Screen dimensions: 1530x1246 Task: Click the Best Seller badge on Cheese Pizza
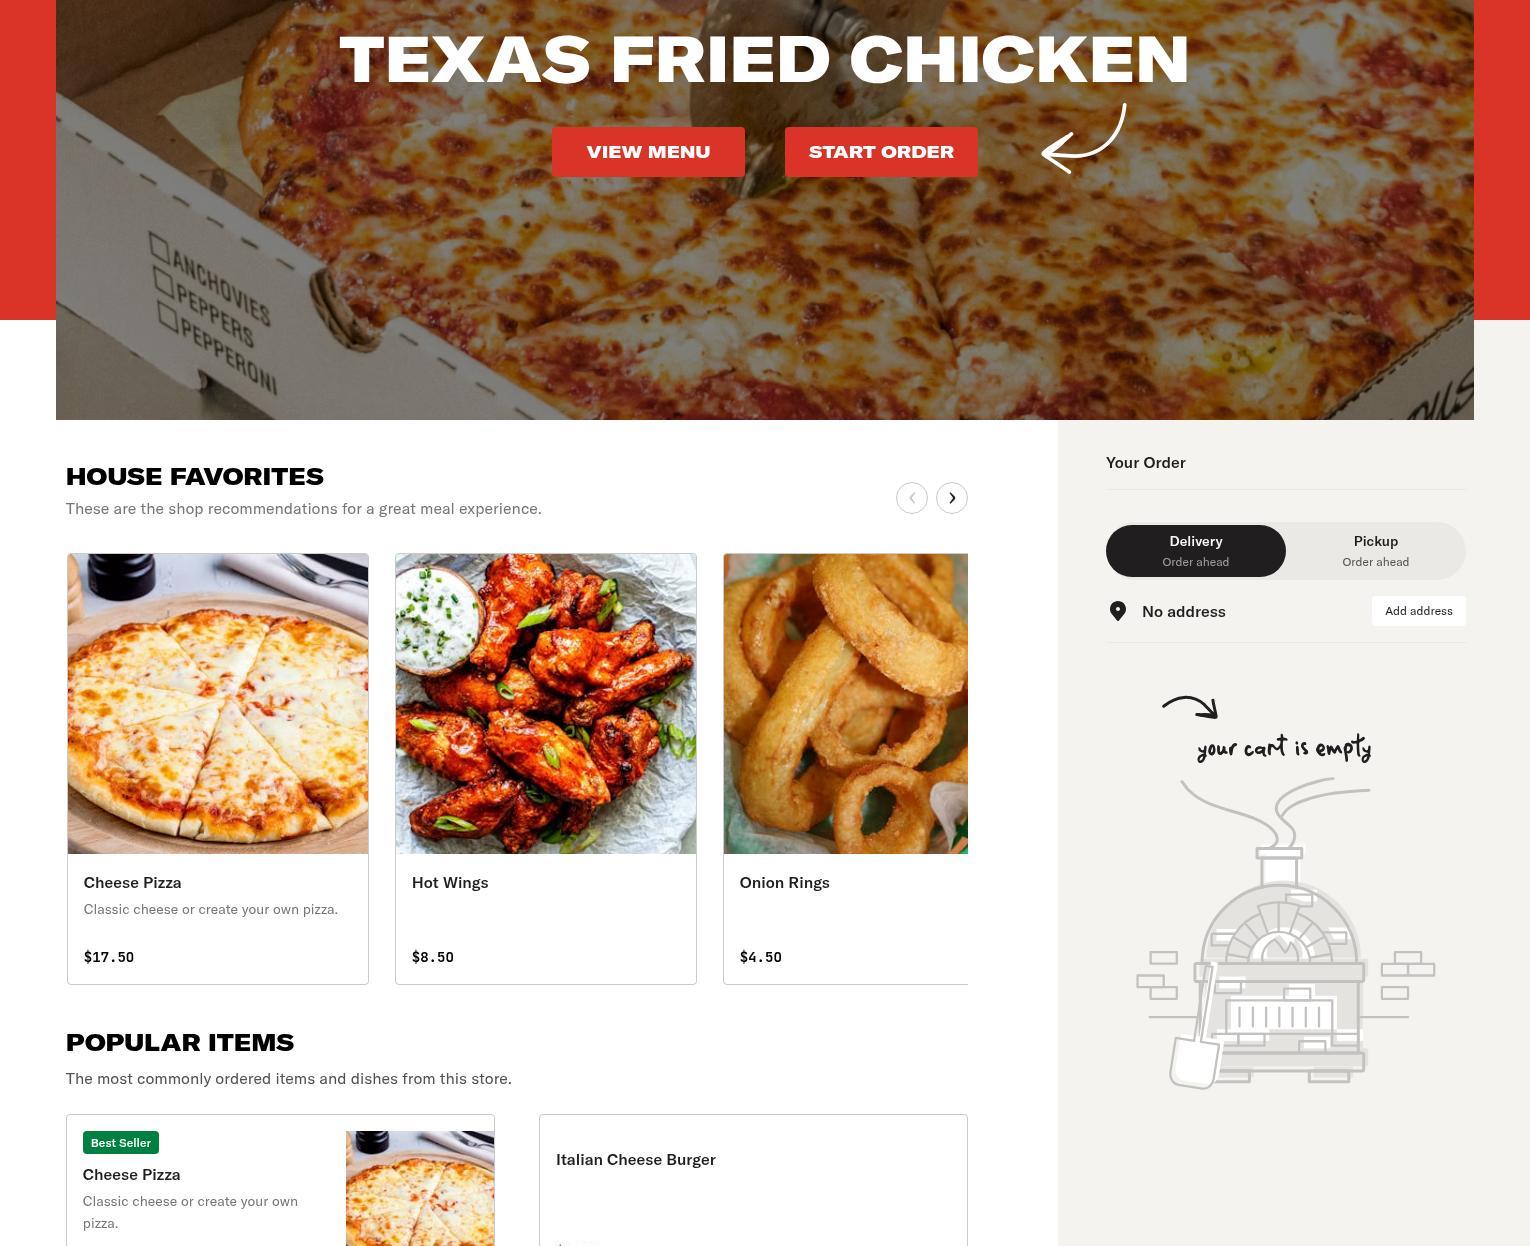[x=121, y=1143]
